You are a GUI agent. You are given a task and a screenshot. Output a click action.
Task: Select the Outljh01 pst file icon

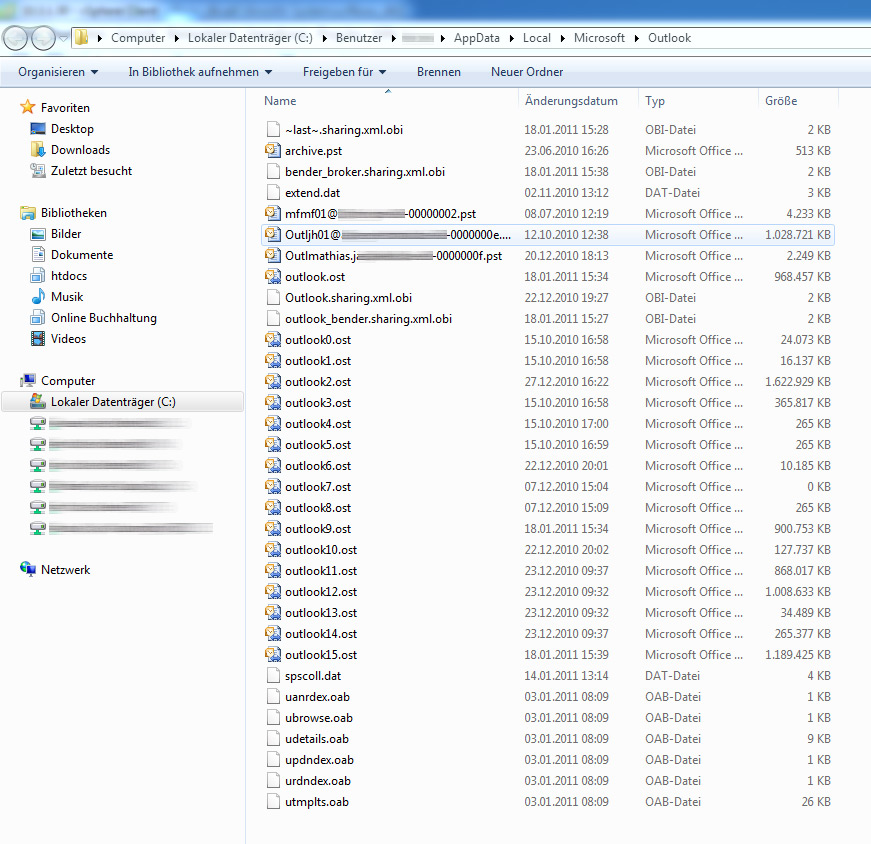[273, 234]
